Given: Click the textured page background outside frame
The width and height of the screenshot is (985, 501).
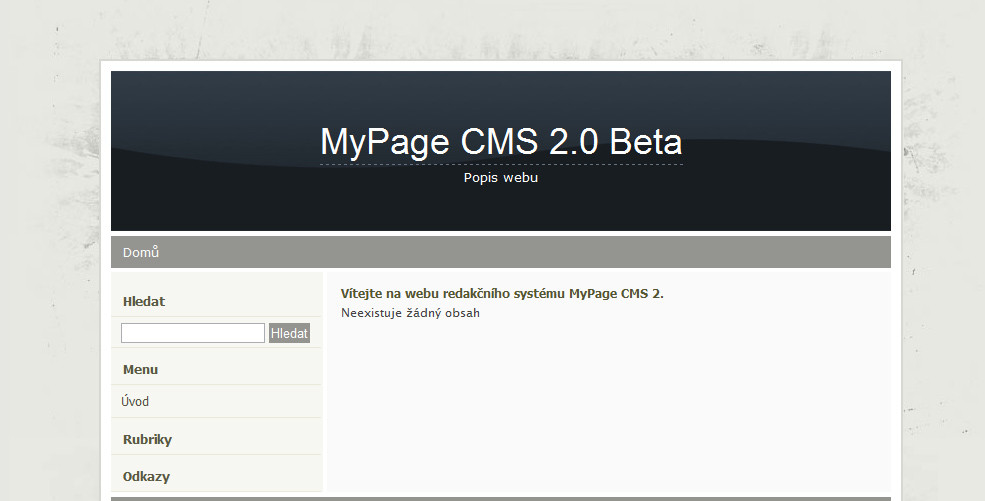Looking at the screenshot, I should (x=50, y=251).
